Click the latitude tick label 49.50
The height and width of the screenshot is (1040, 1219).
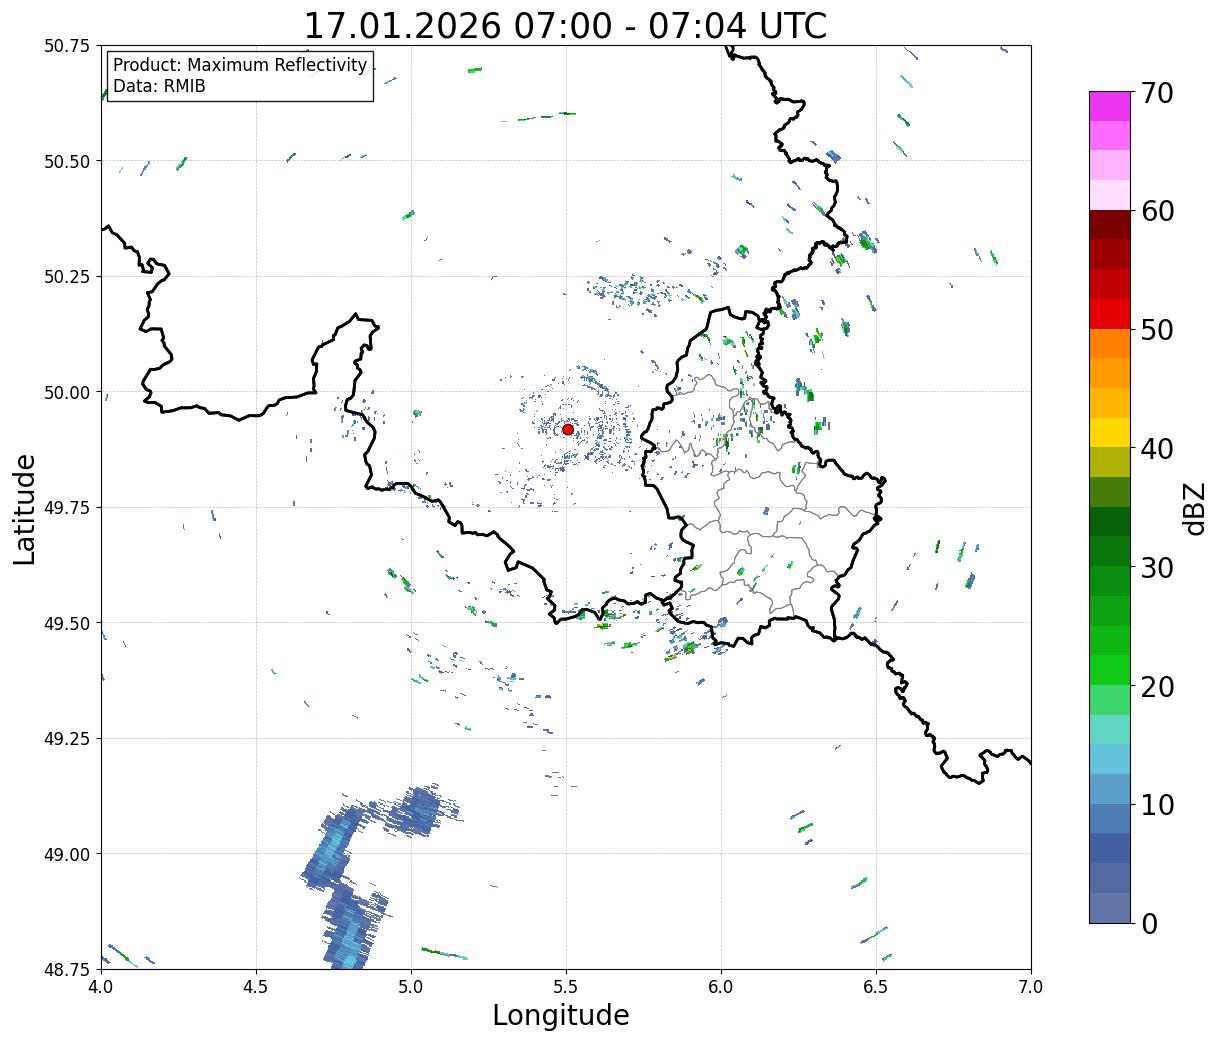[67, 623]
